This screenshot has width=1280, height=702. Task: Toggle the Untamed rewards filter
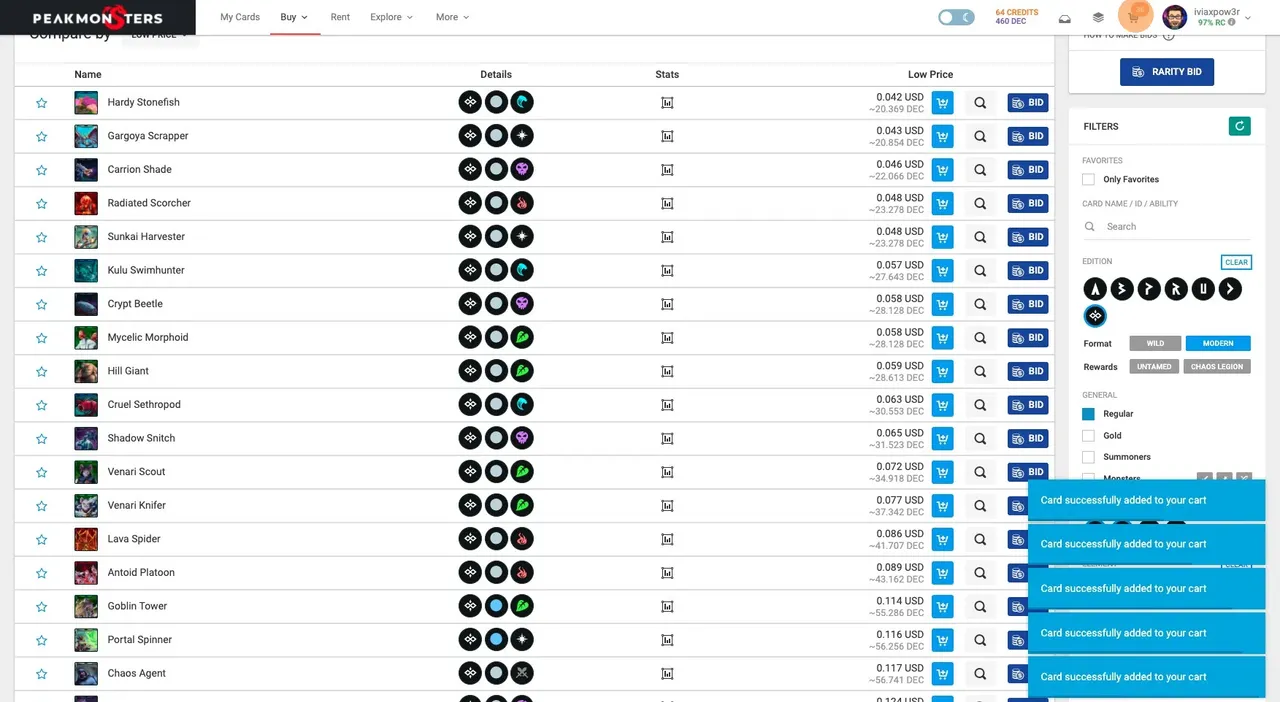(1153, 366)
